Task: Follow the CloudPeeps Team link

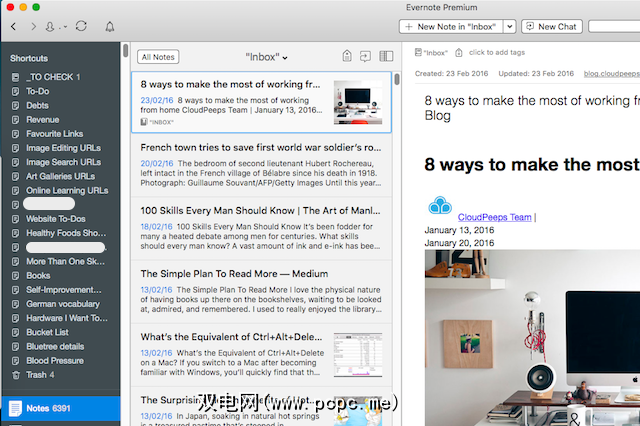Action: [494, 217]
